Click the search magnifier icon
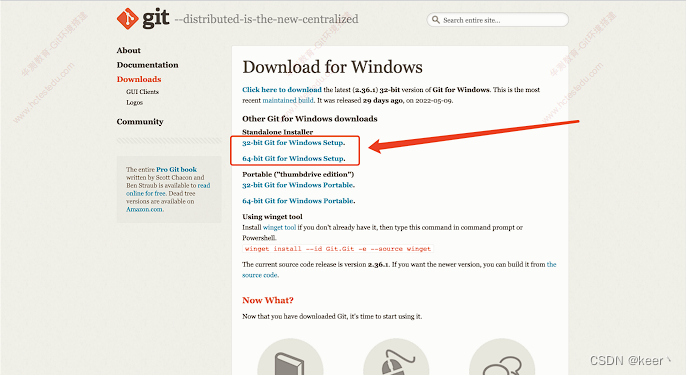Screen dimensions: 686x375 (x=436, y=20)
